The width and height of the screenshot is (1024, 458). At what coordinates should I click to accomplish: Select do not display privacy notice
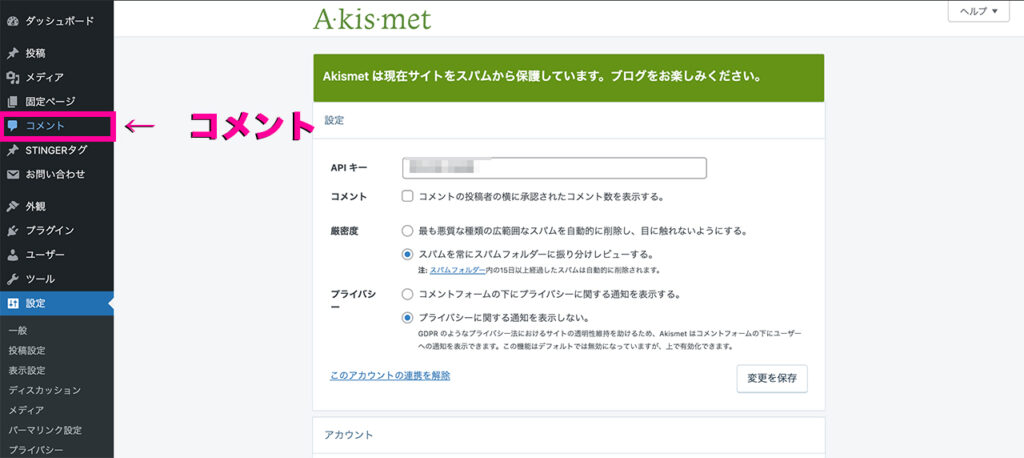(408, 318)
